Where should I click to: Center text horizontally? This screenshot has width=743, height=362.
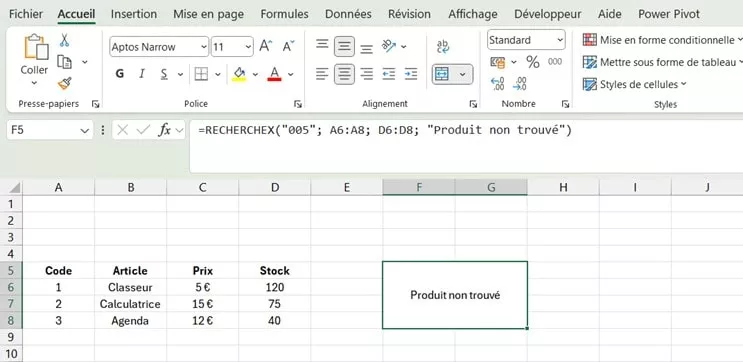pos(344,74)
